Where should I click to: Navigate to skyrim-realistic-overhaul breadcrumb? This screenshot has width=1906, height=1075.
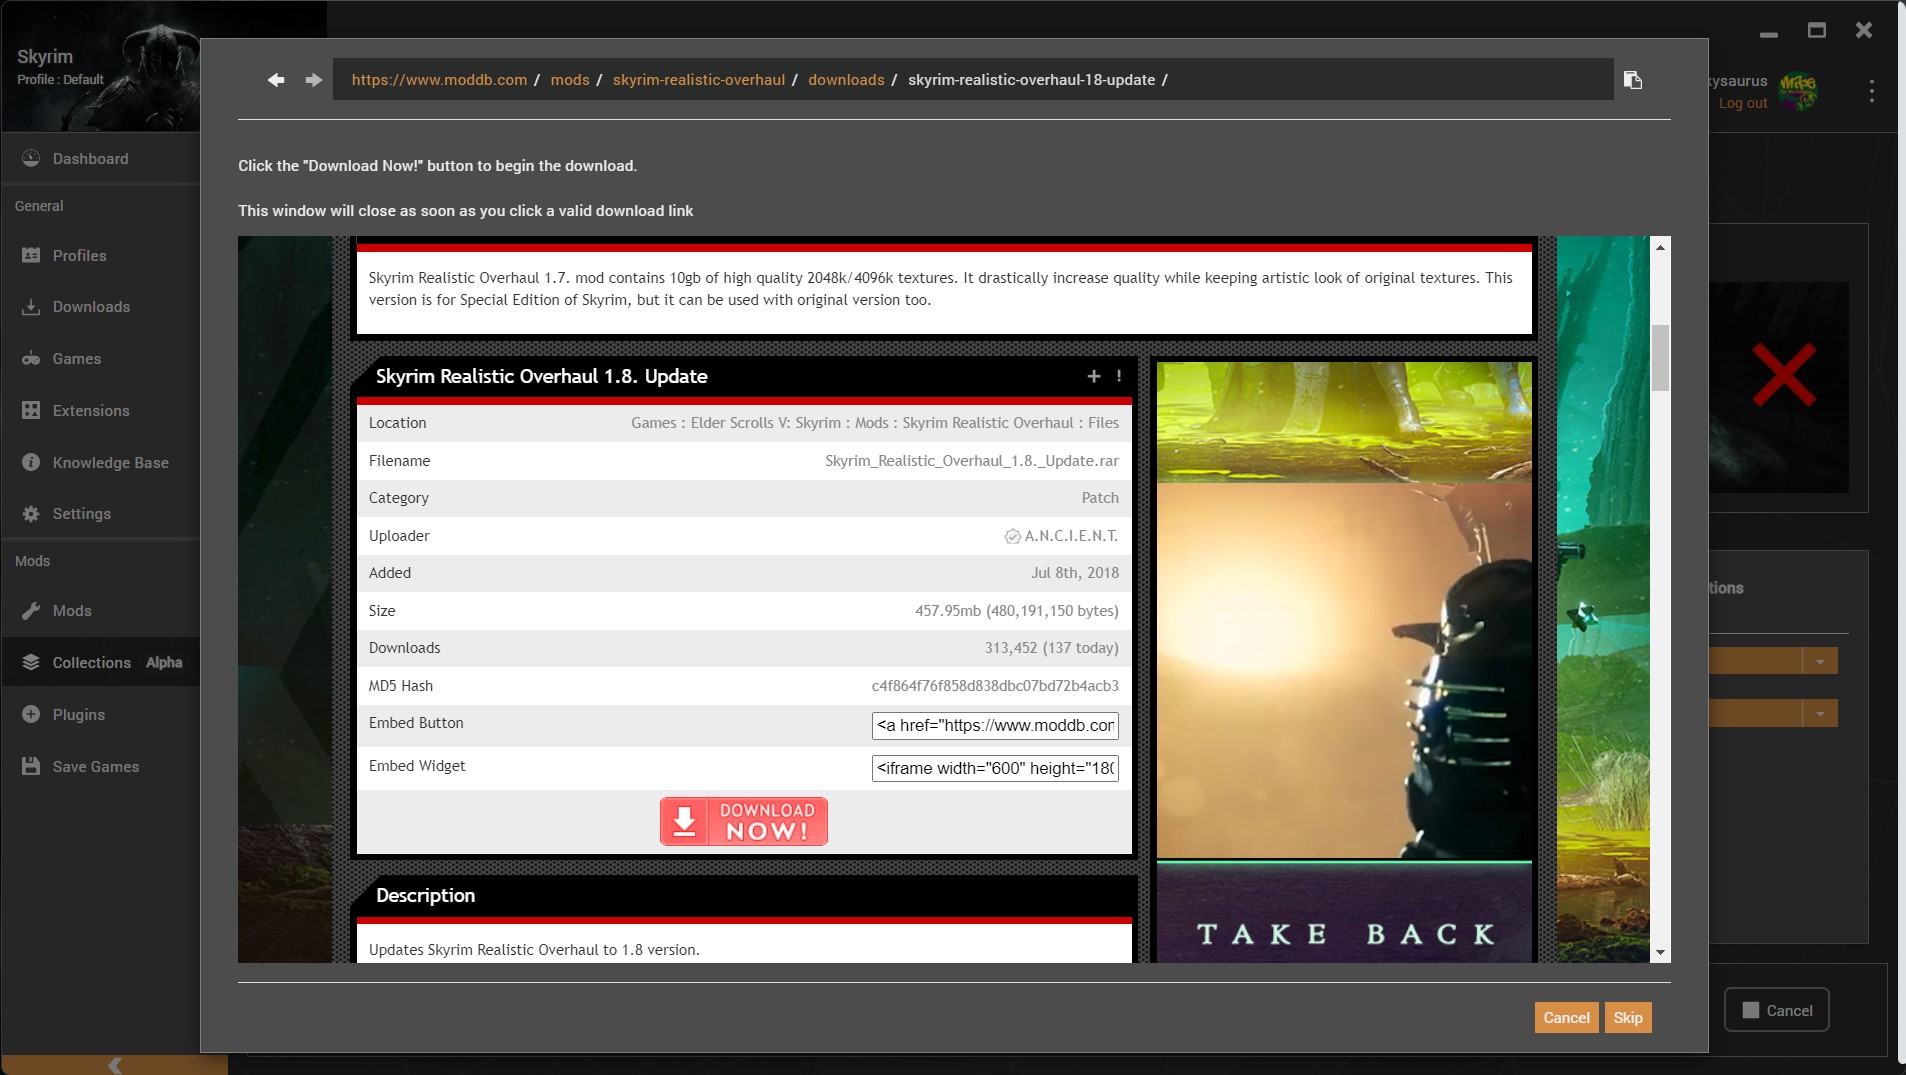[699, 80]
